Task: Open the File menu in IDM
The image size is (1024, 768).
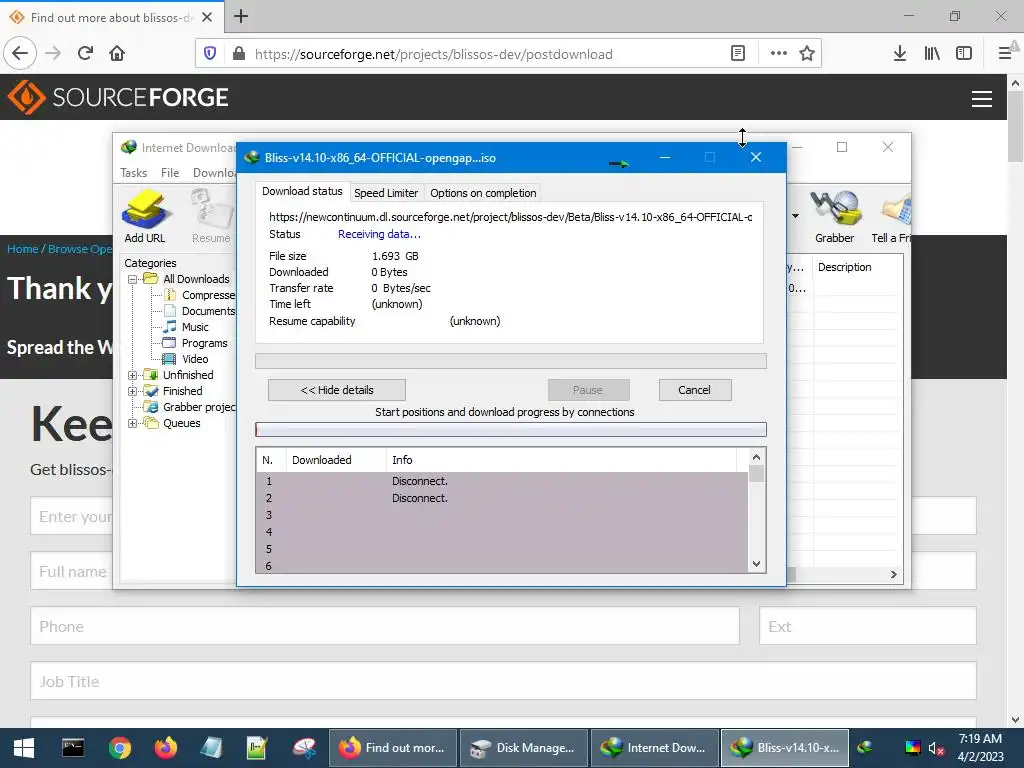Action: coord(170,172)
